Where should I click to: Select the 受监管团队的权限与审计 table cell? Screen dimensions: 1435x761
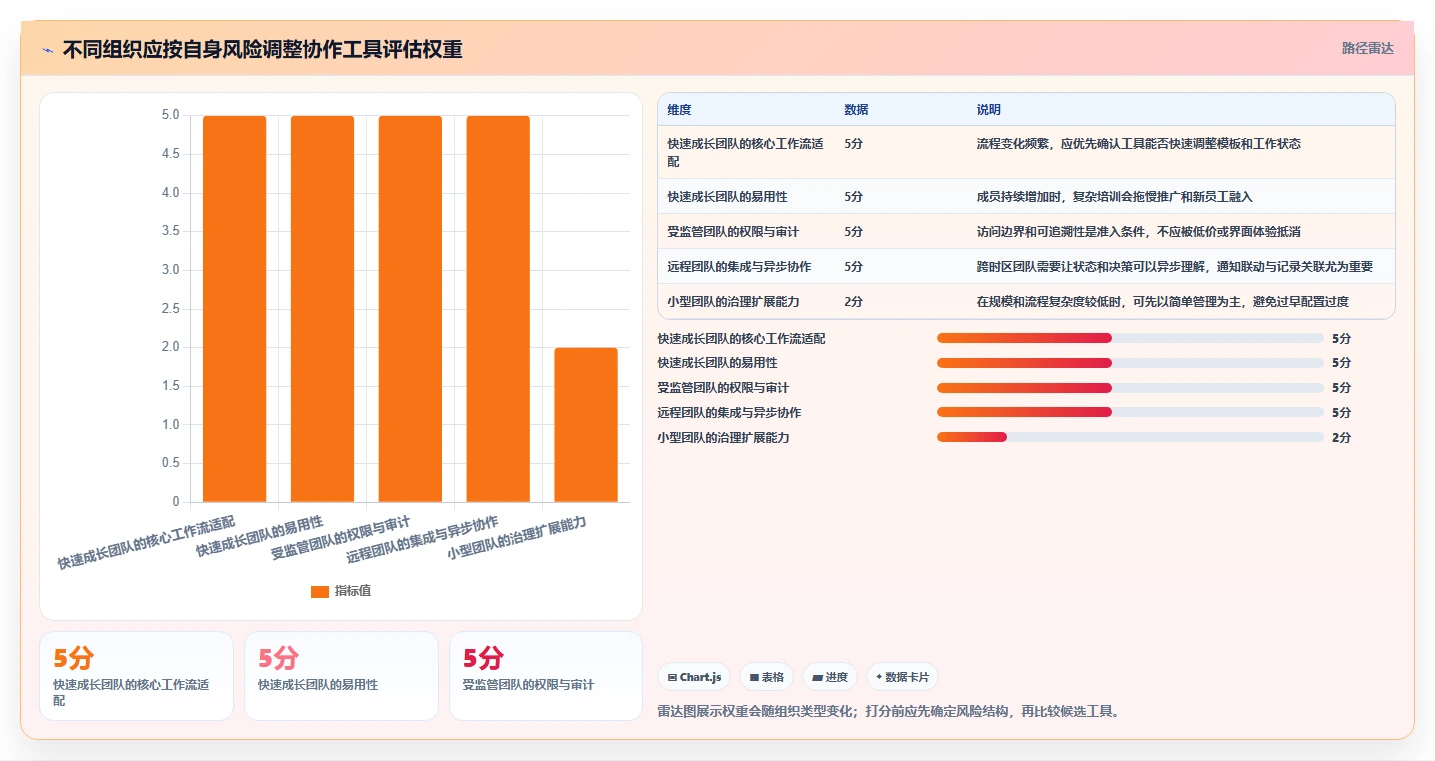click(x=746, y=231)
